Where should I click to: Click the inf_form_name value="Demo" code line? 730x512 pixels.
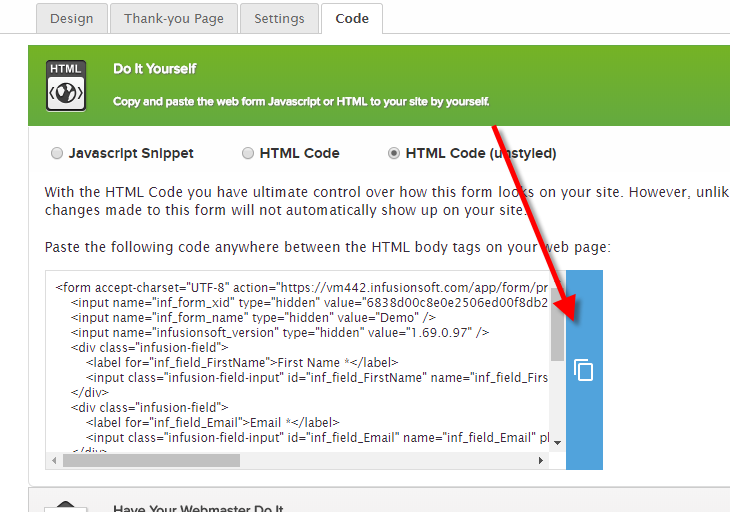pyautogui.click(x=253, y=317)
